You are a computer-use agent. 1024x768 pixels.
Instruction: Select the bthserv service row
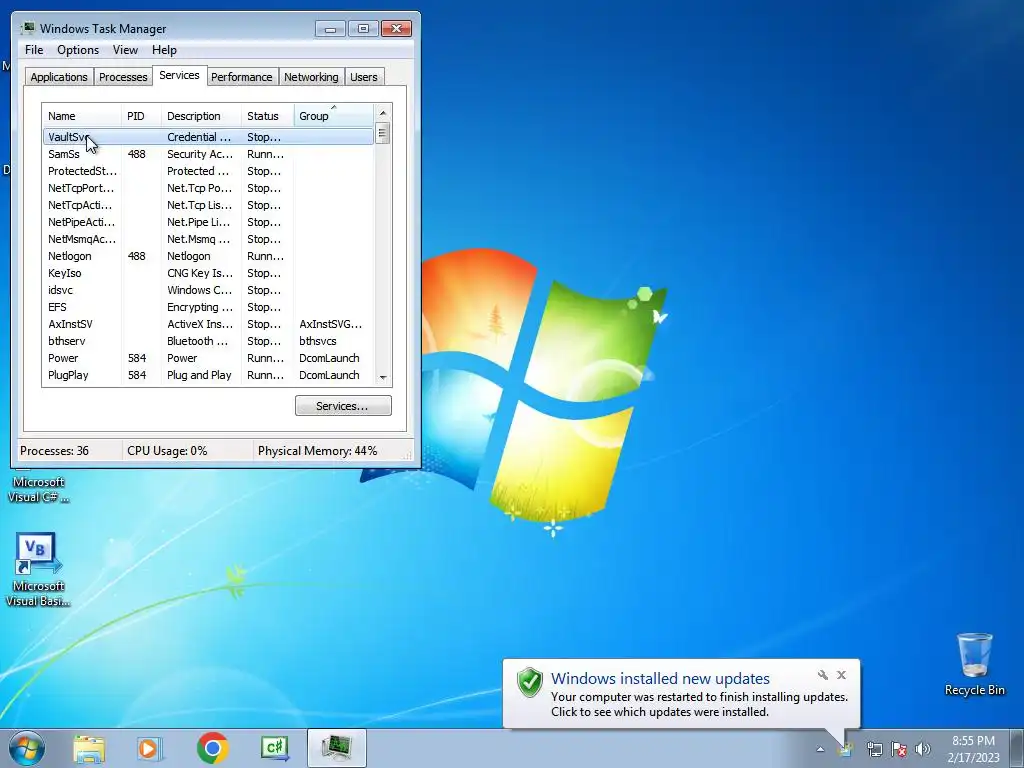(208, 341)
